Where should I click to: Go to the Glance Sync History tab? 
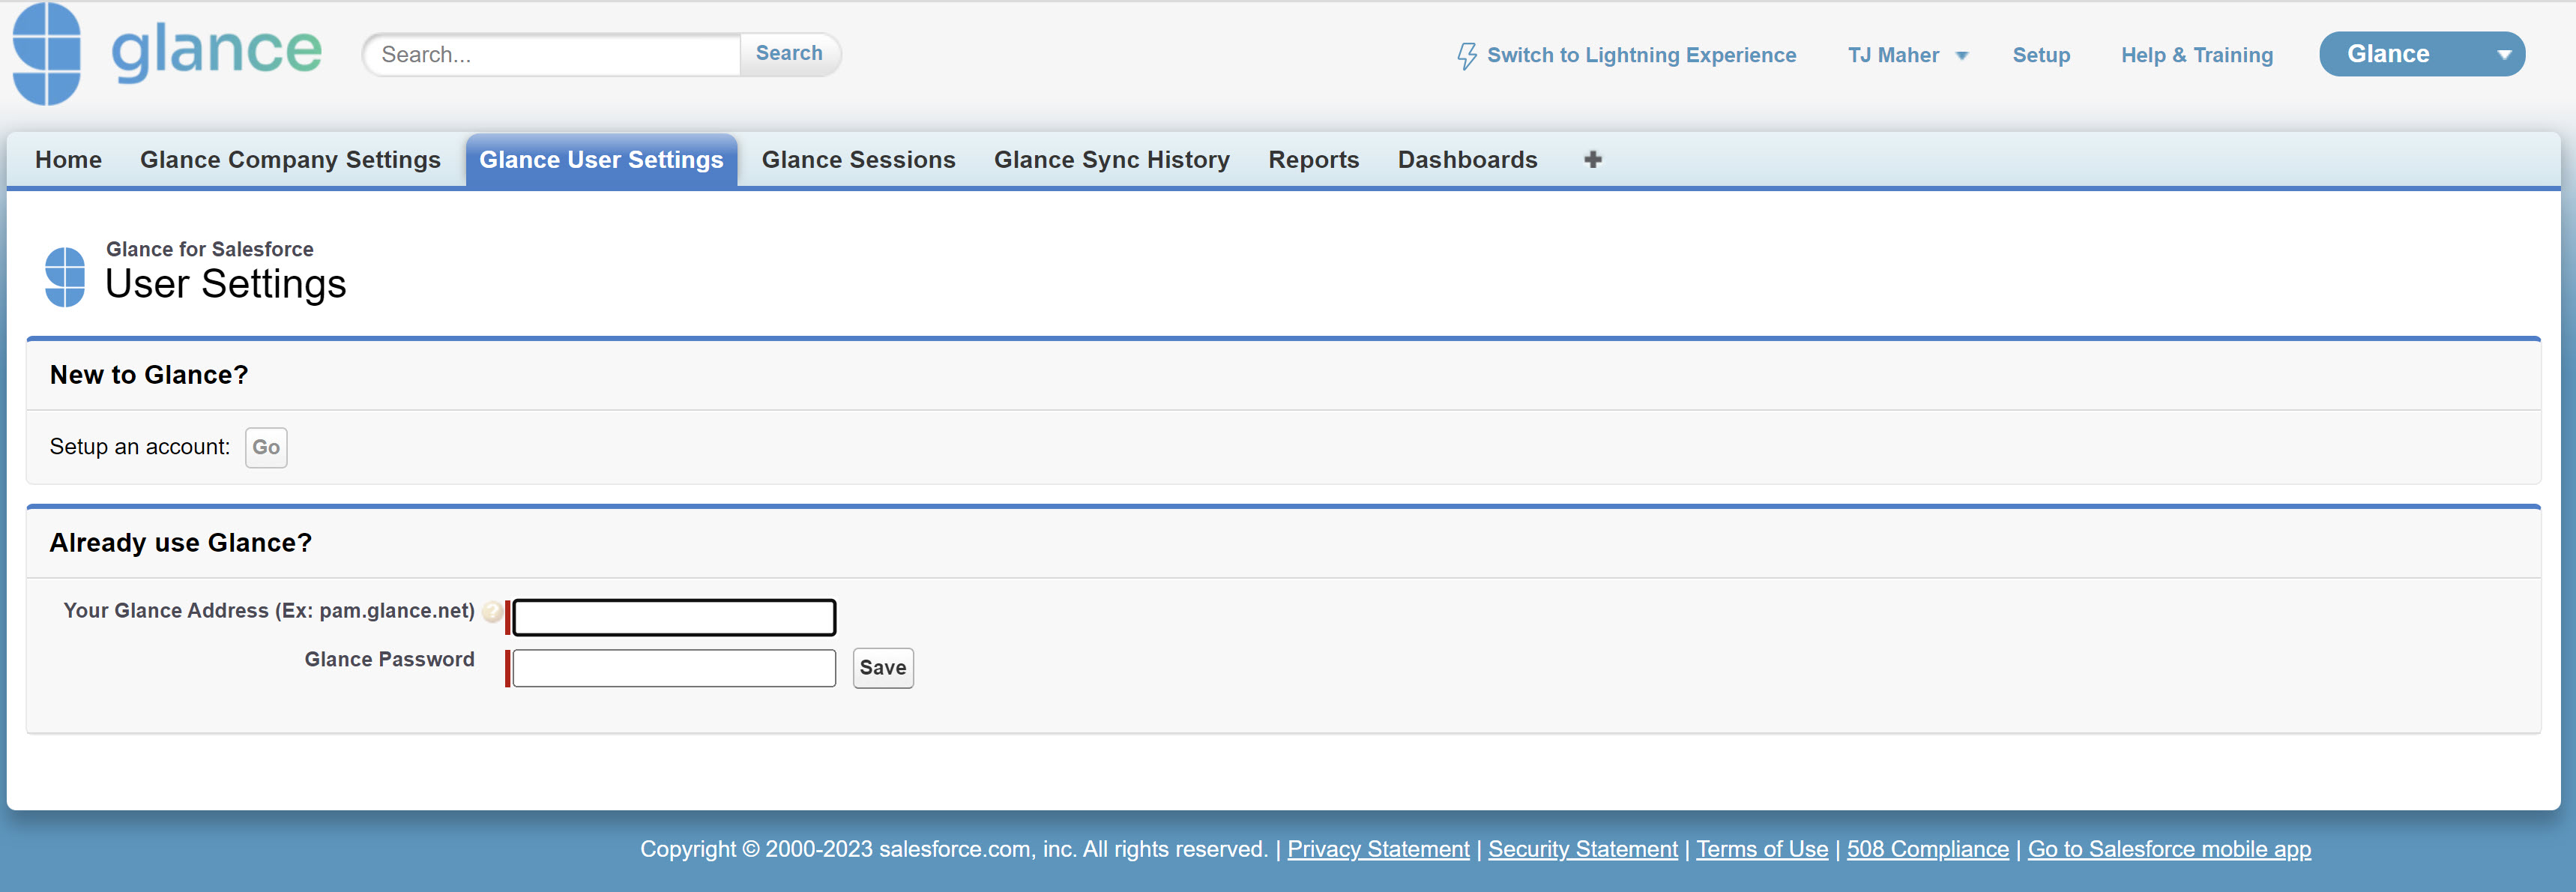(x=1111, y=160)
